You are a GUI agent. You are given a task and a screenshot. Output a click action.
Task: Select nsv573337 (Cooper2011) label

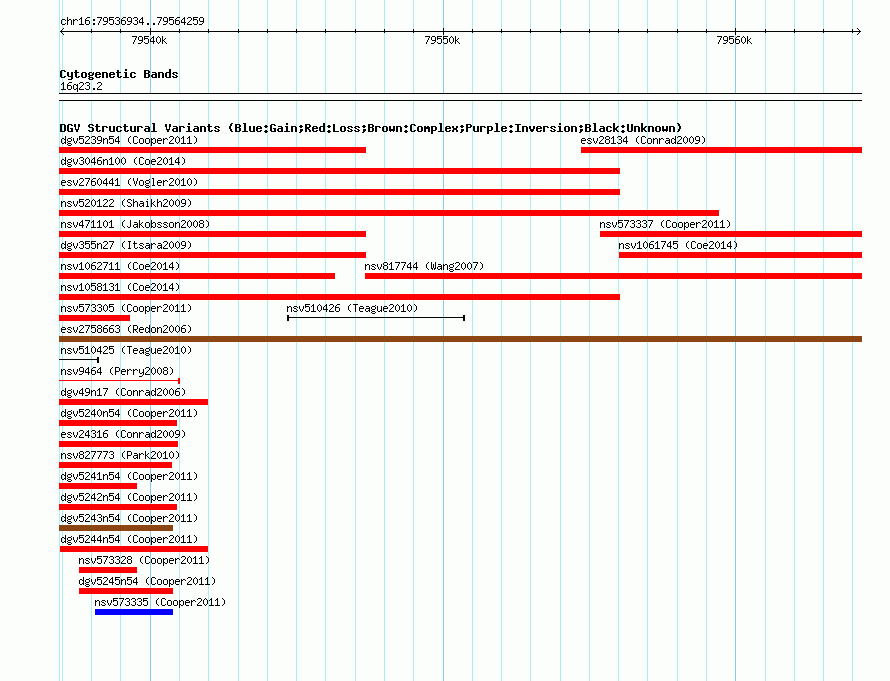pyautogui.click(x=665, y=224)
